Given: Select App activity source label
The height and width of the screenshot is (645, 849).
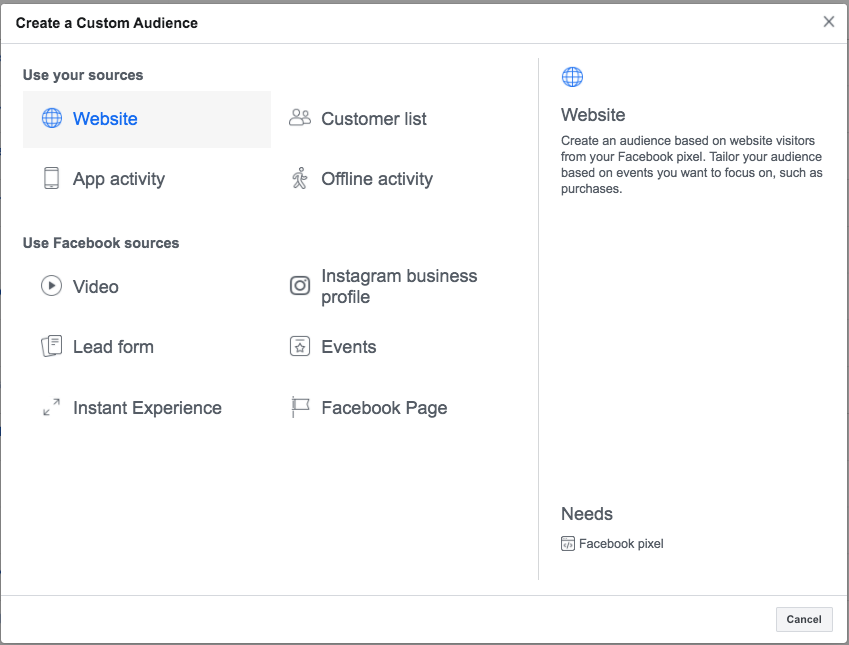Looking at the screenshot, I should (x=119, y=179).
